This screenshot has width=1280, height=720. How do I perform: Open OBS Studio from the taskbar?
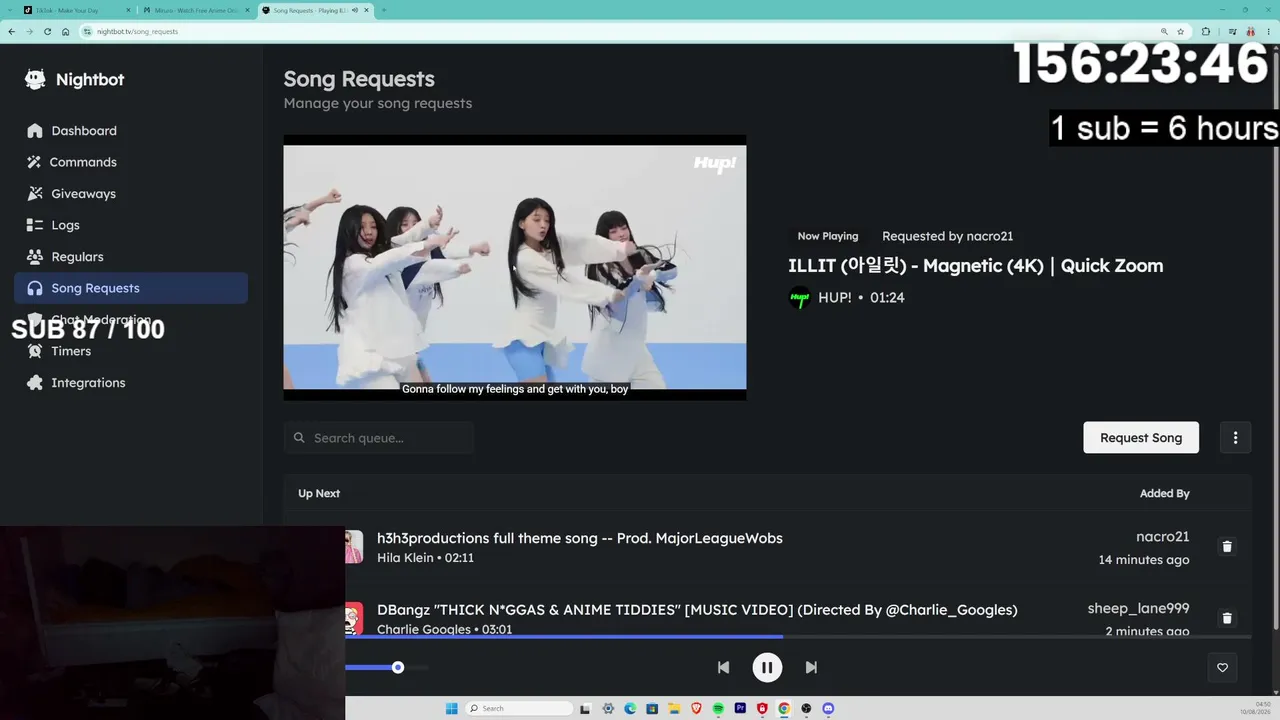click(806, 708)
